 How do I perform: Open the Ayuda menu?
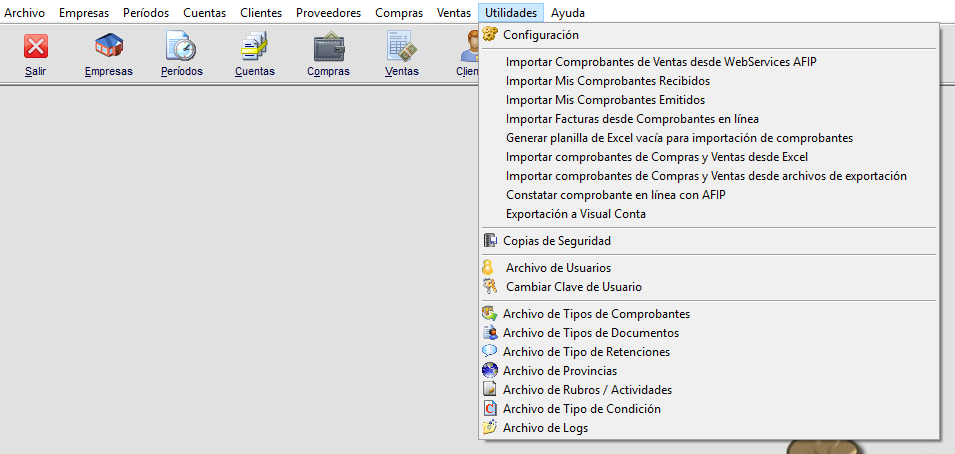coord(568,13)
